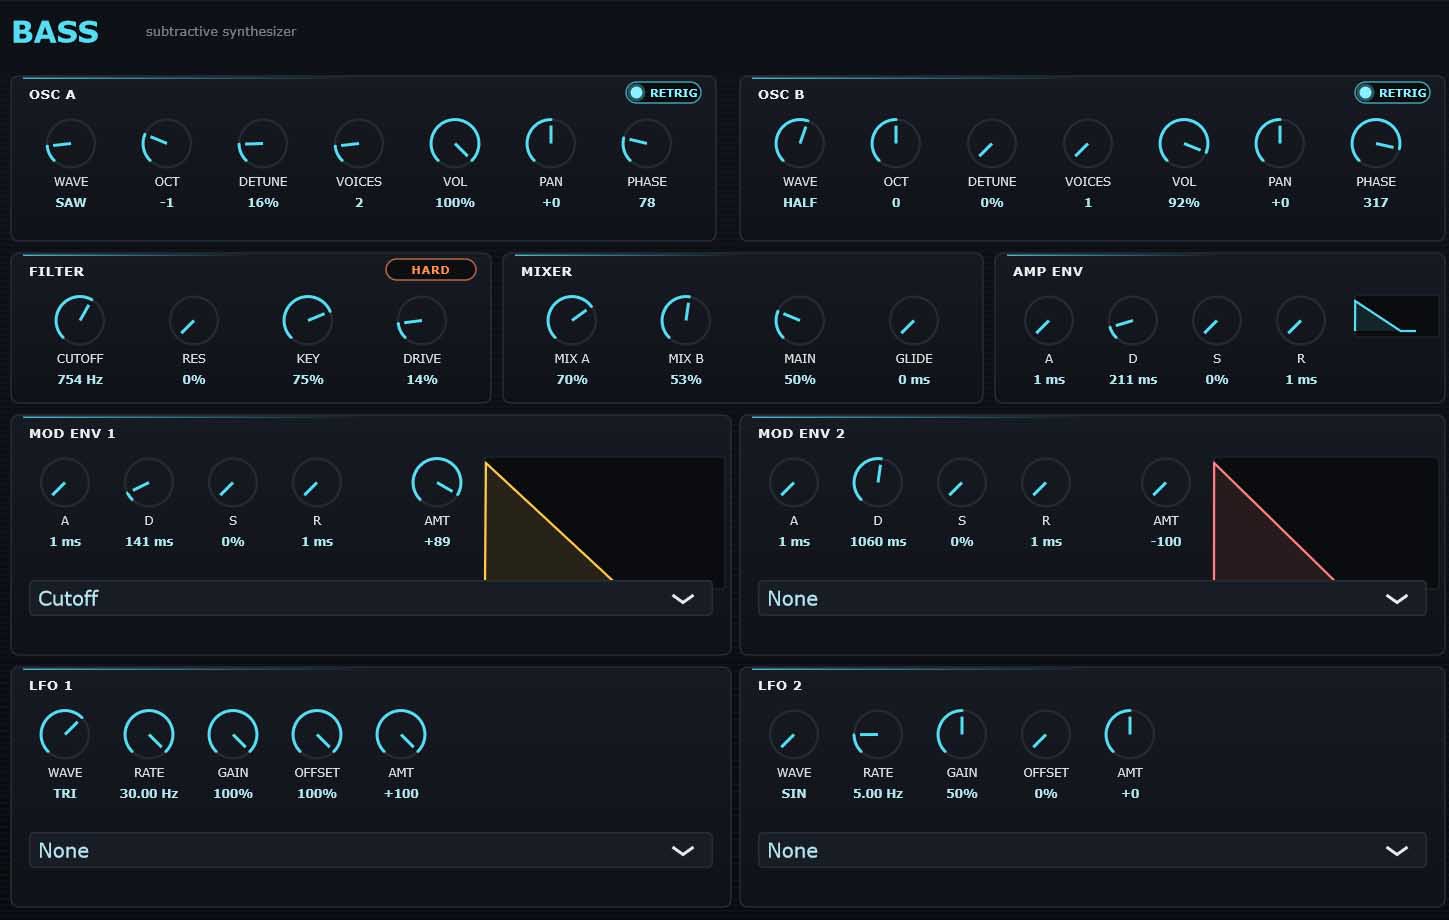Viewport: 1449px width, 920px height.
Task: Click the 754 Hz cutoff value
Action: click(x=80, y=380)
